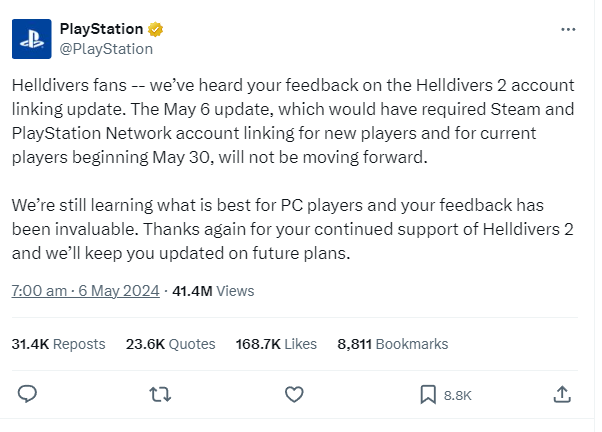Click the 8,811 Bookmarks count
602x432 pixels.
point(393,344)
